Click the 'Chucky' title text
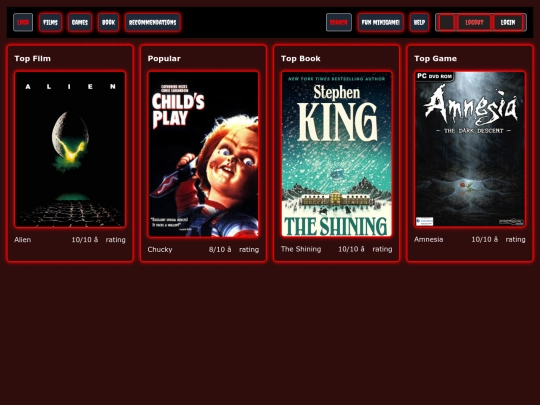The width and height of the screenshot is (540, 405). click(160, 249)
